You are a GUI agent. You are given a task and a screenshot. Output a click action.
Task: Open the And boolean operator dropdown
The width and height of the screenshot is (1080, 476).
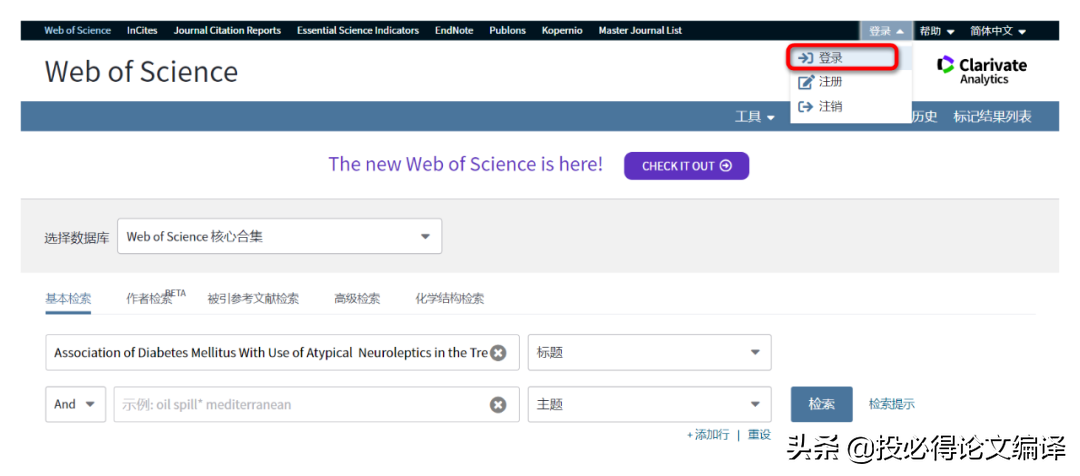(x=75, y=405)
